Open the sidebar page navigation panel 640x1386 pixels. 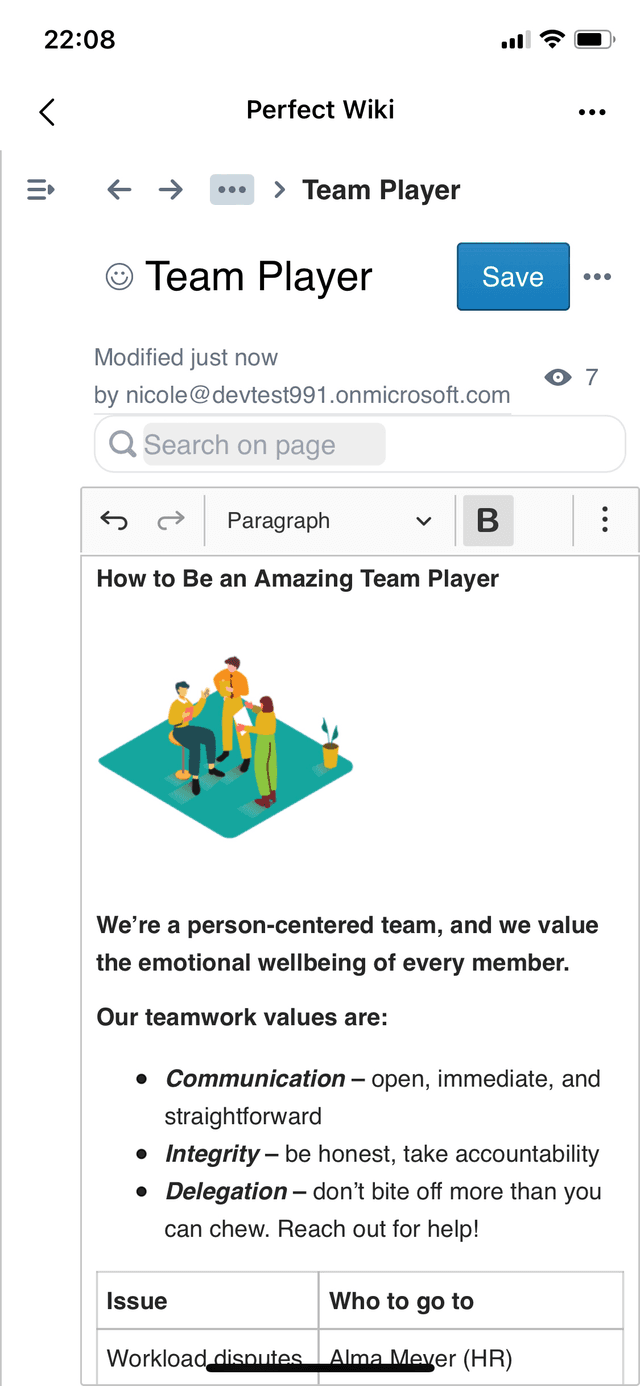[40, 189]
